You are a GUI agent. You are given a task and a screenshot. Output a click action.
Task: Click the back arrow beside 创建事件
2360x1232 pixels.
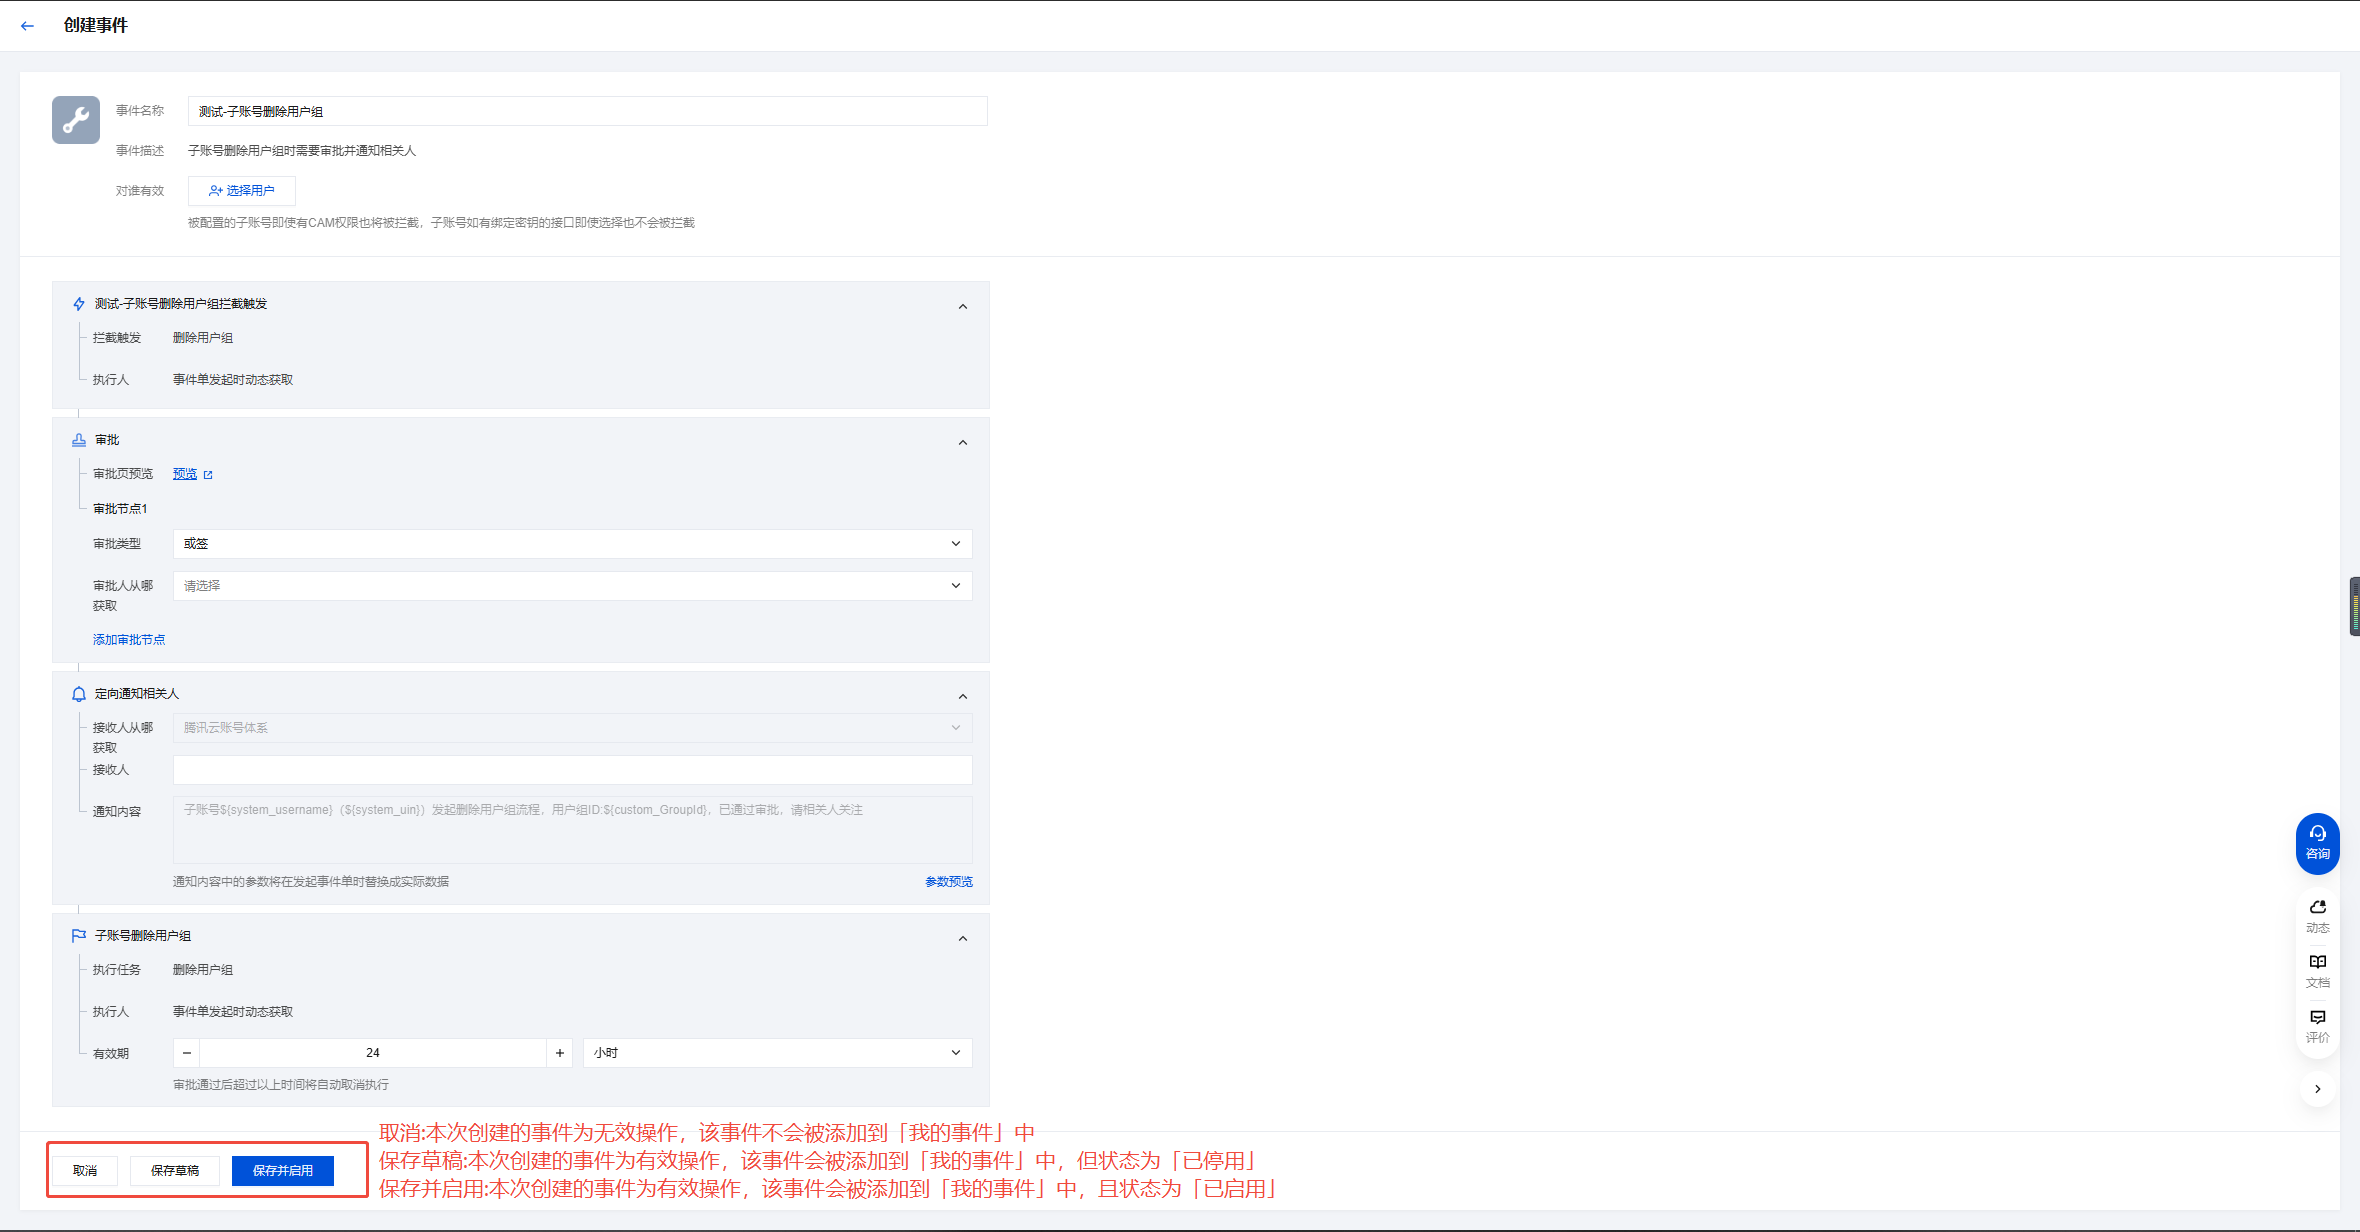click(x=27, y=26)
